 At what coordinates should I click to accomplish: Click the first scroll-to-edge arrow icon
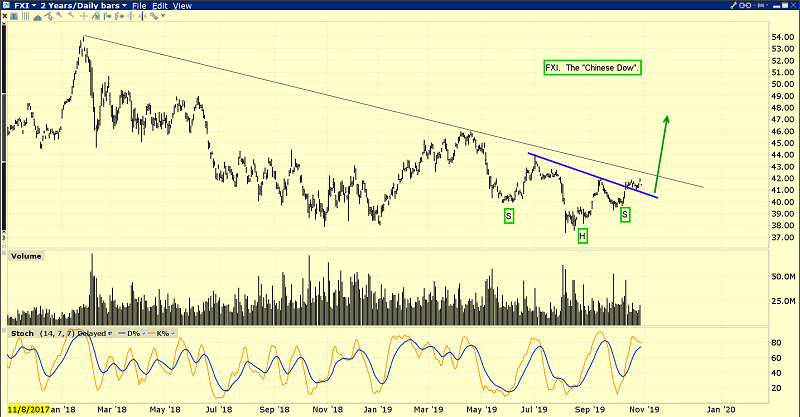108,16
